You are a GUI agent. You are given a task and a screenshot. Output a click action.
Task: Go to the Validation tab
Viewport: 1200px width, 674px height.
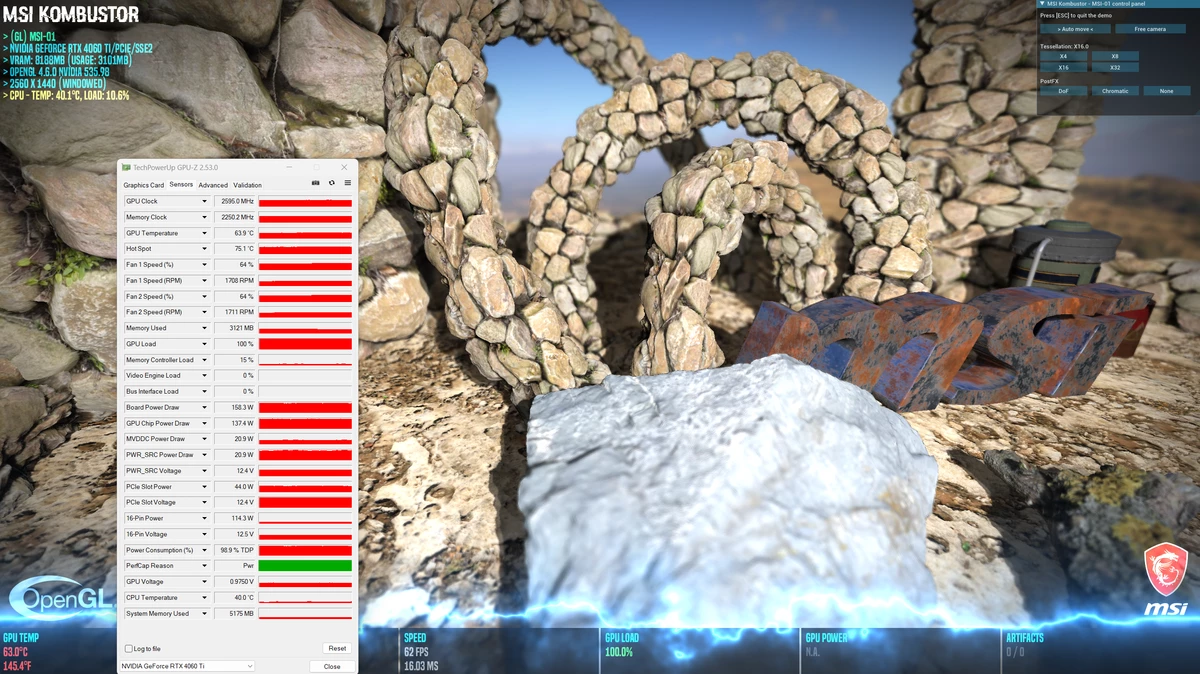tap(247, 185)
